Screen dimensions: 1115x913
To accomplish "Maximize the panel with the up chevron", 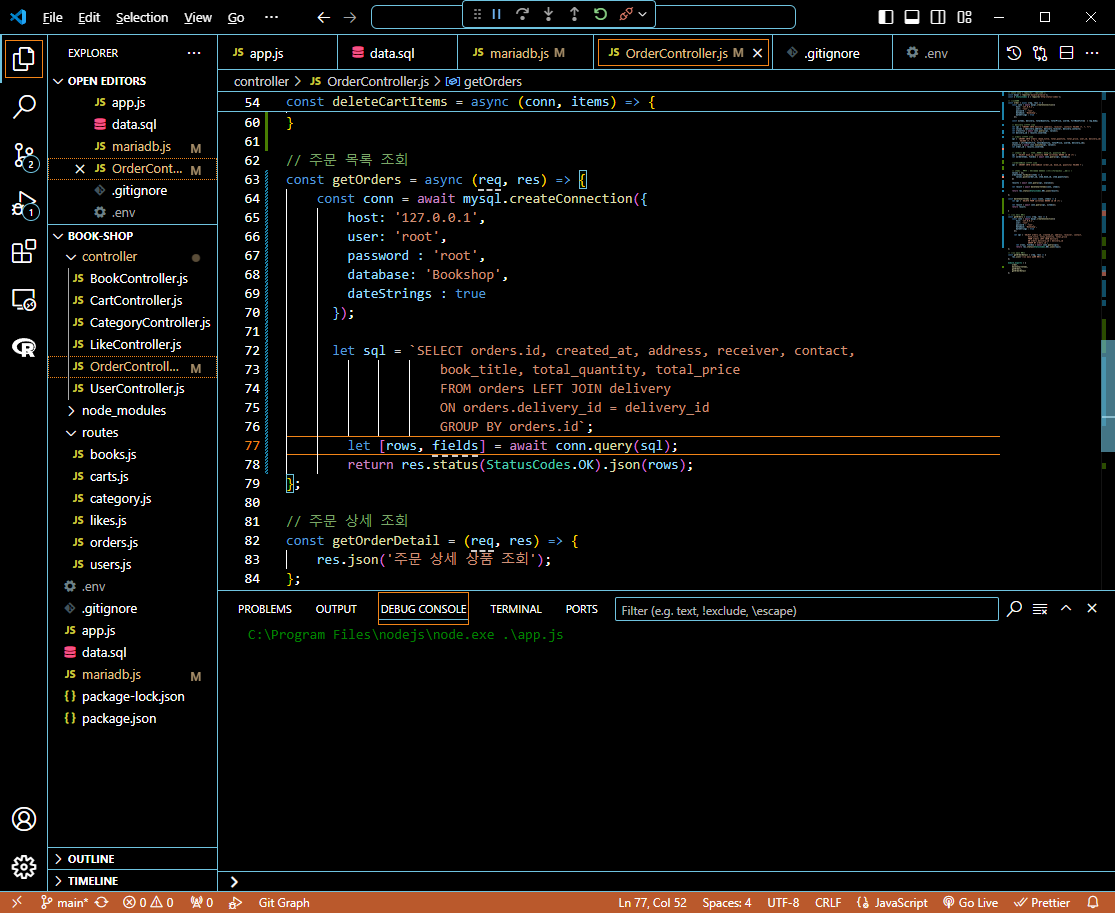I will (x=1066, y=609).
